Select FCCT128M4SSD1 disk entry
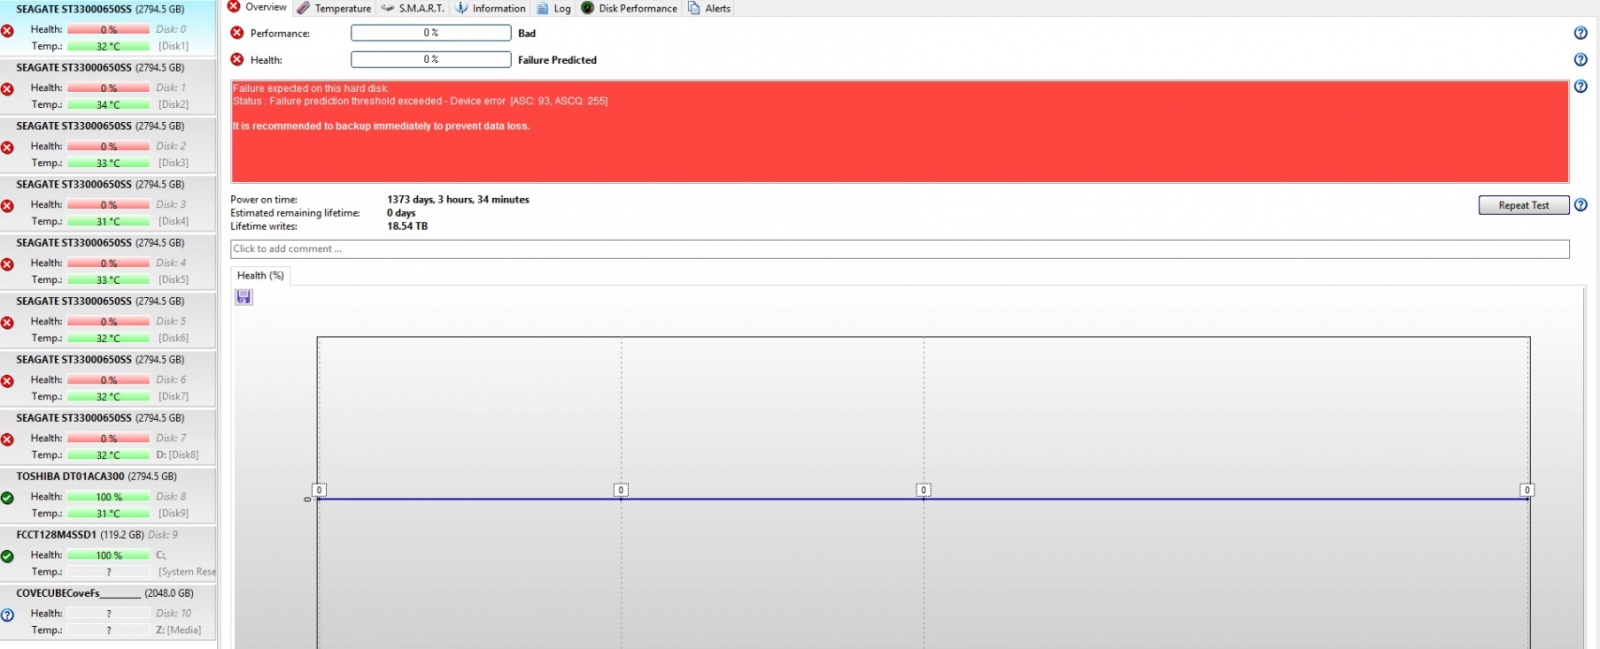Image resolution: width=1600 pixels, height=649 pixels. pyautogui.click(x=108, y=553)
